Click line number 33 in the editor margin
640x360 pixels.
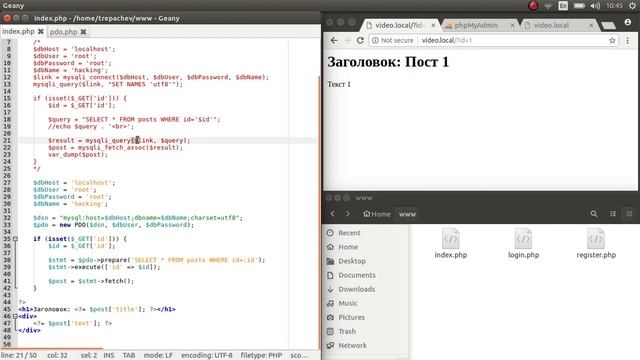click(x=7, y=225)
